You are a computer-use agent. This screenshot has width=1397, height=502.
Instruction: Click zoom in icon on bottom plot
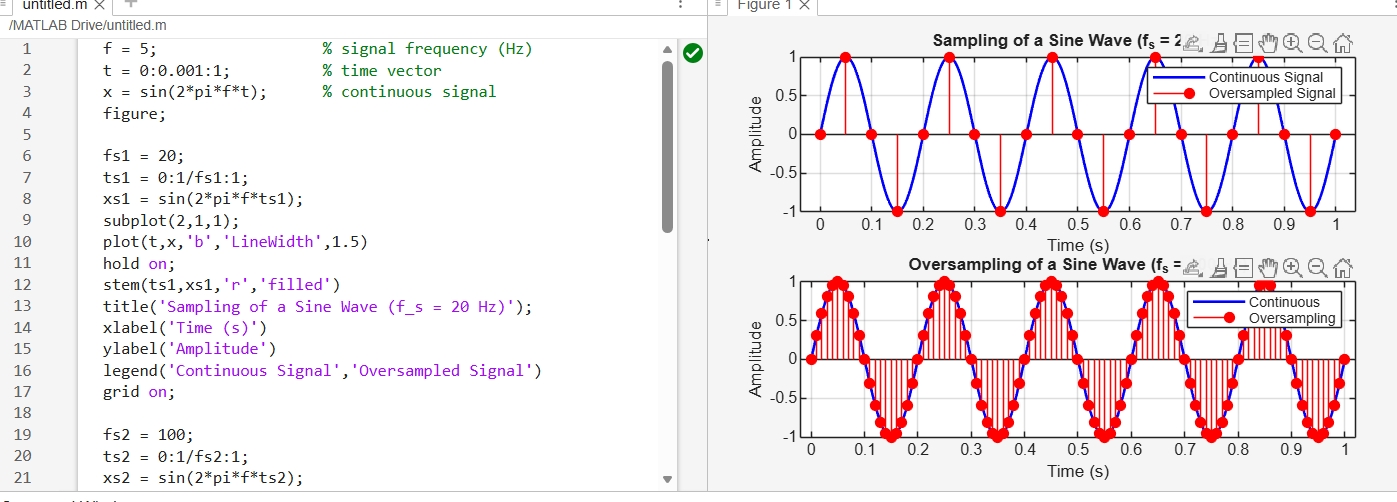pyautogui.click(x=1292, y=267)
